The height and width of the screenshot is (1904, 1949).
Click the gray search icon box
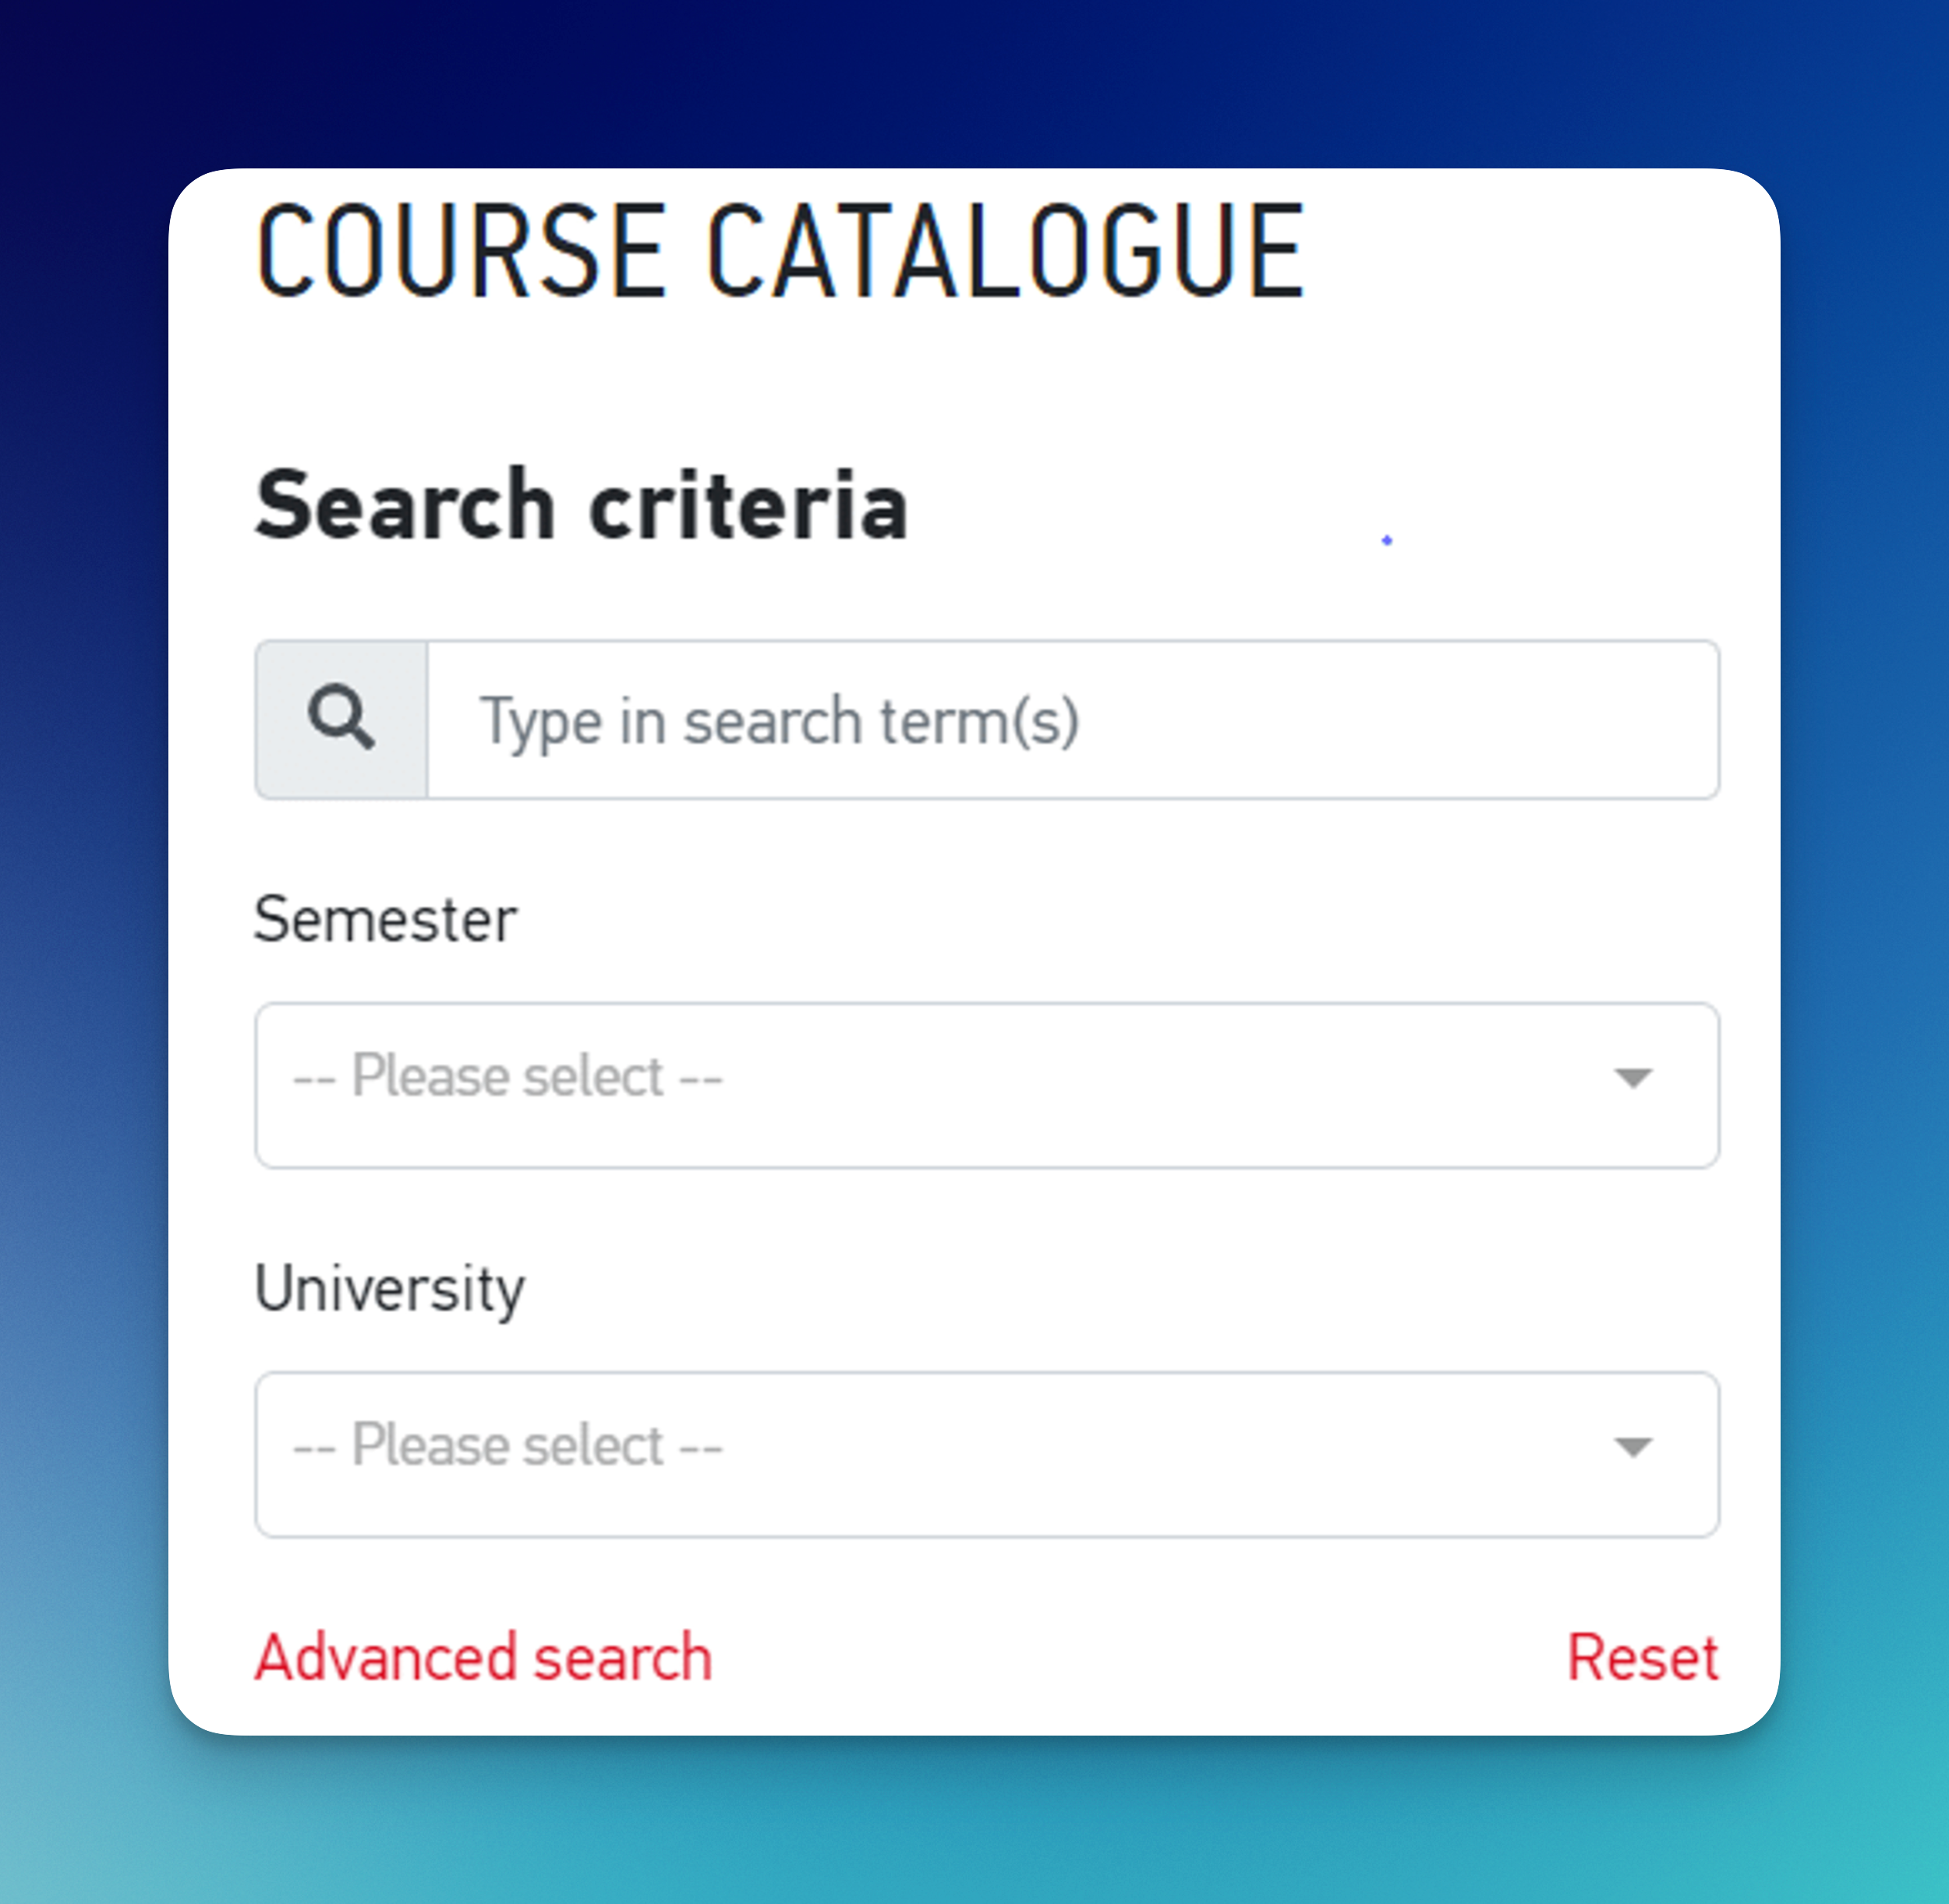click(342, 720)
